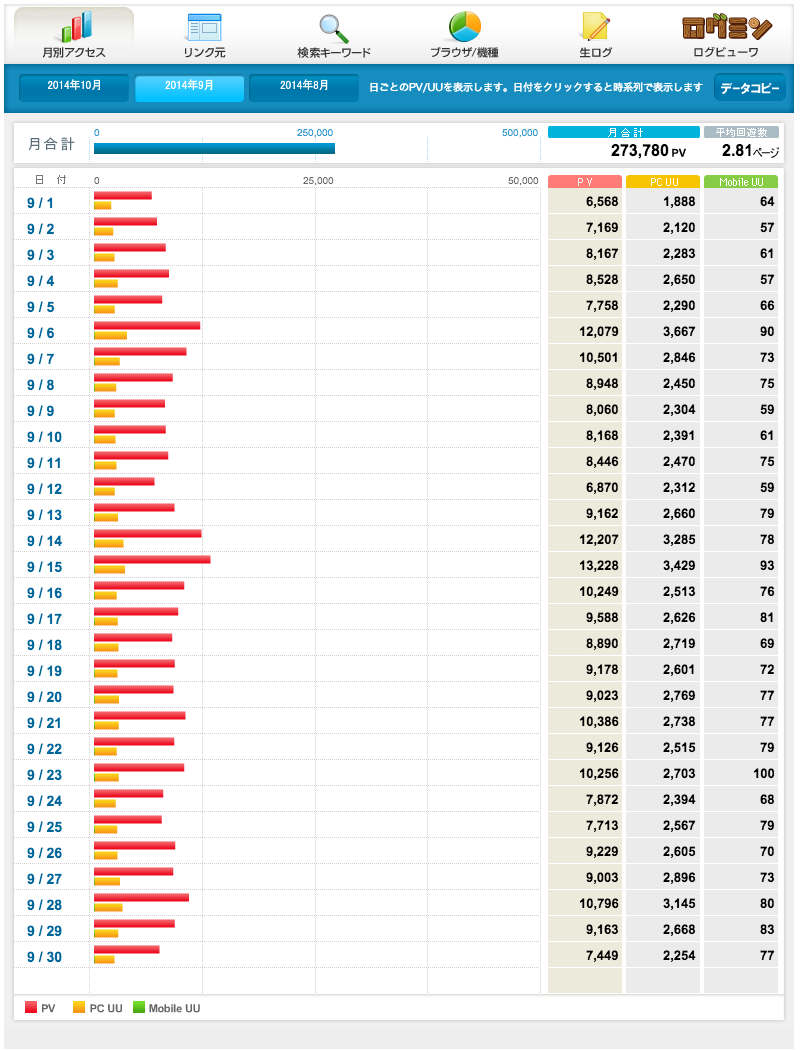Open the 9 / 30 date link

tap(44, 958)
